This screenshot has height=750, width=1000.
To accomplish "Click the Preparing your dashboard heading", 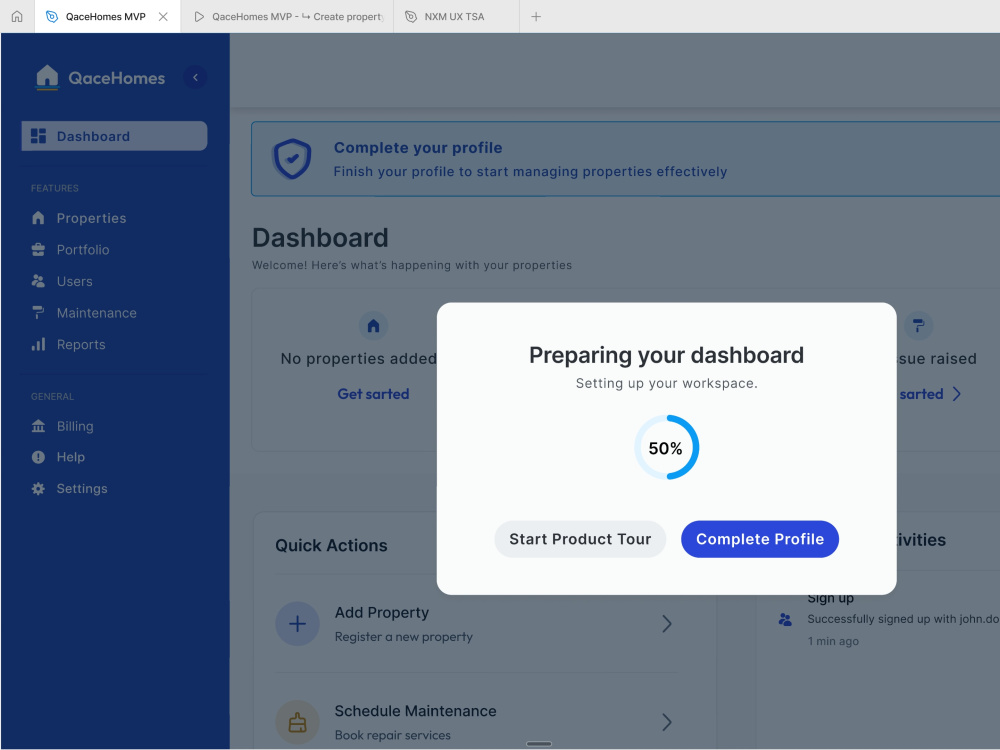I will (666, 355).
